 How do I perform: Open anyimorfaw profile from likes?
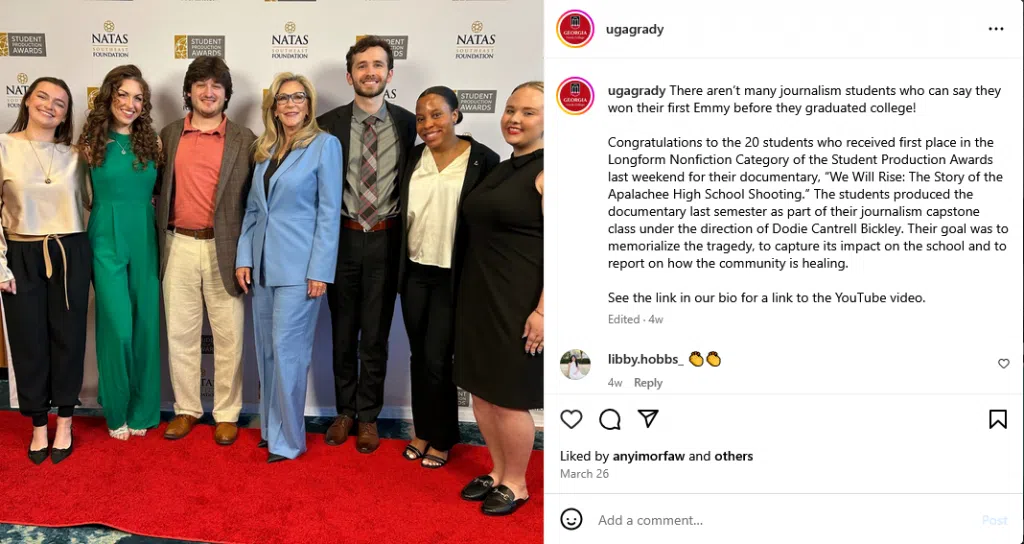(x=648, y=456)
